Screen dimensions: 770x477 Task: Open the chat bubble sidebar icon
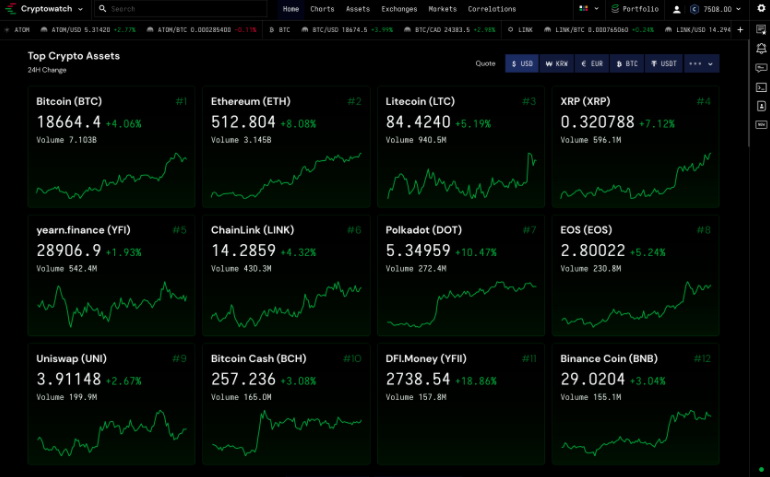761,68
